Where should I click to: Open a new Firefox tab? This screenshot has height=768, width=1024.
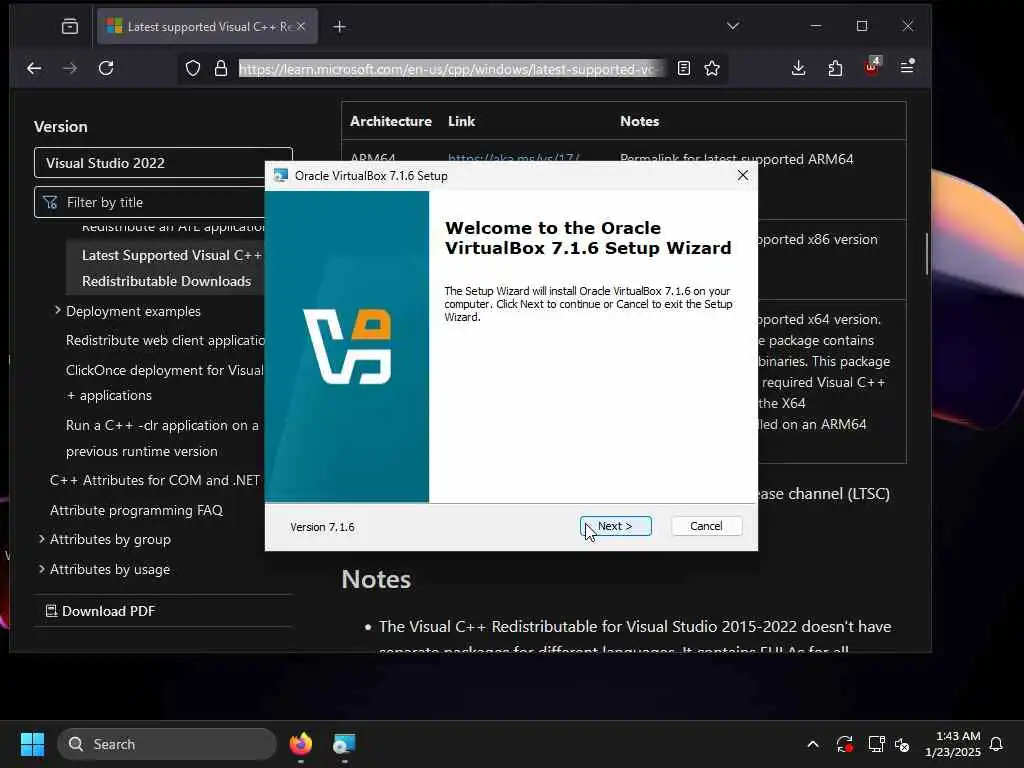pyautogui.click(x=340, y=27)
